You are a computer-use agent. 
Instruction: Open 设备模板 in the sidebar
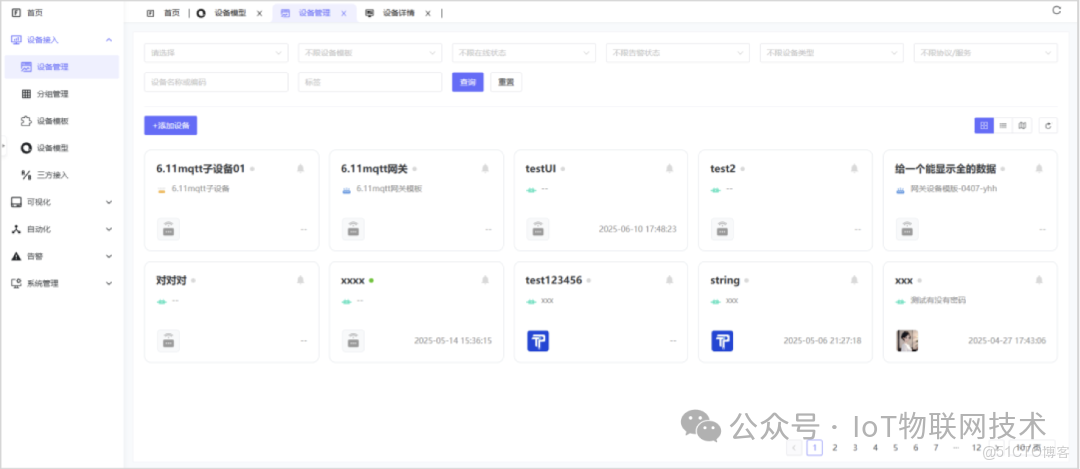point(62,121)
